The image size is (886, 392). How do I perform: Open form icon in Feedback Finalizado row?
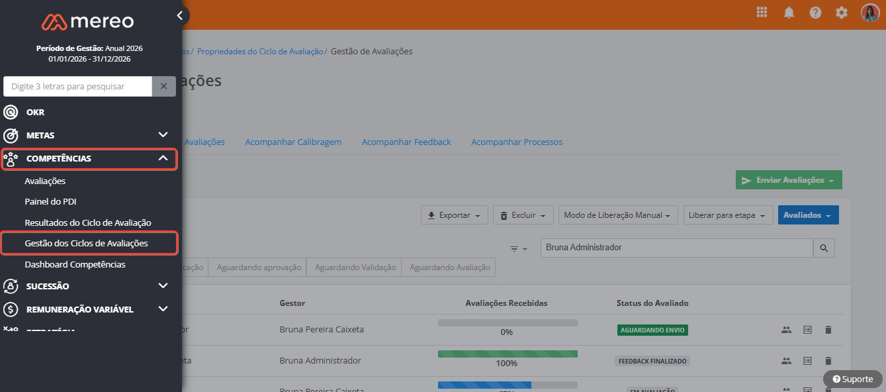coord(807,360)
